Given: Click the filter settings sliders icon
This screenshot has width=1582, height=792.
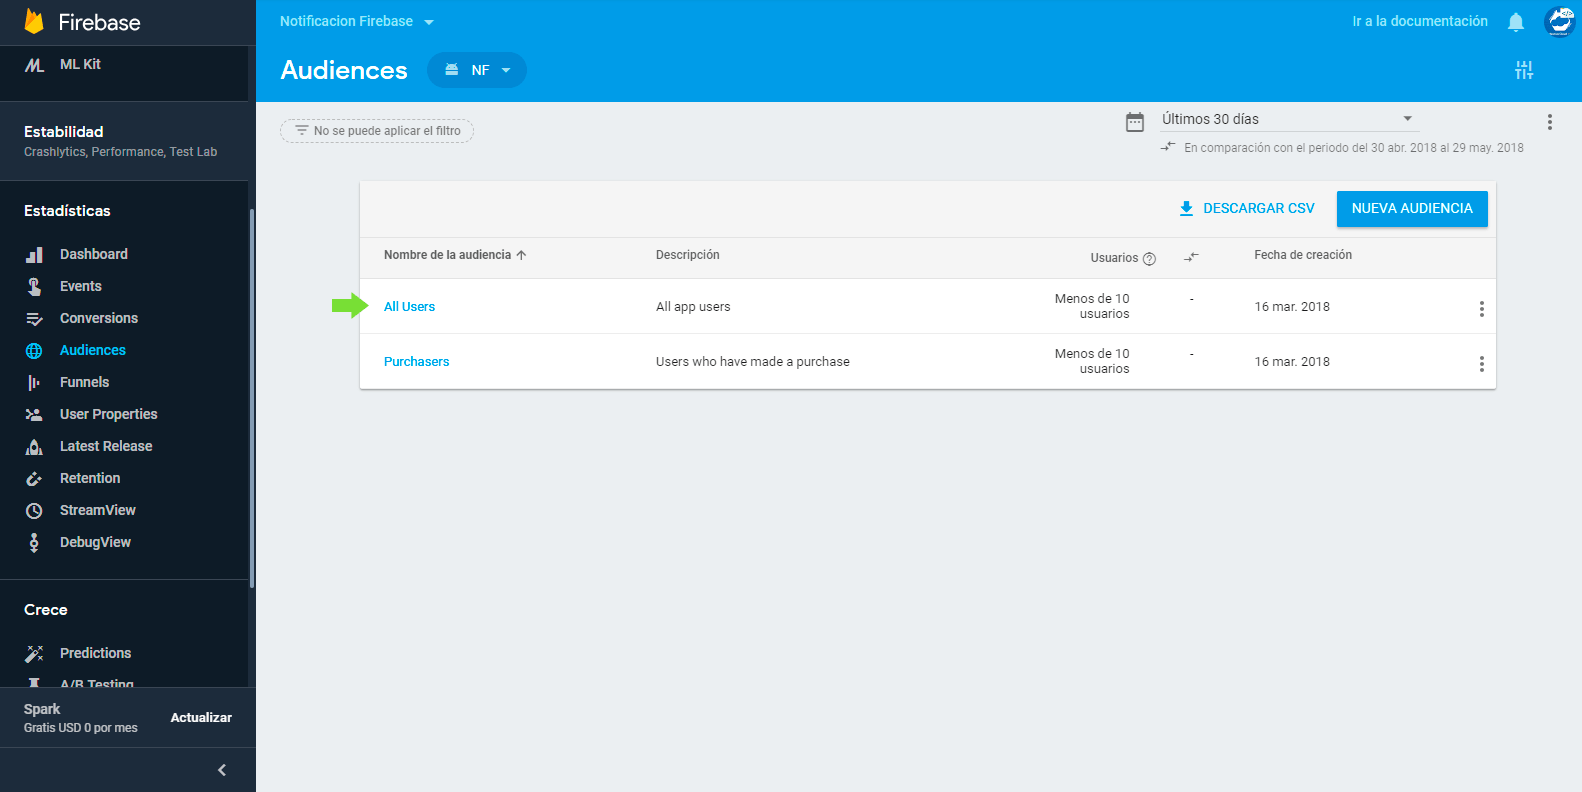Looking at the screenshot, I should (1523, 70).
